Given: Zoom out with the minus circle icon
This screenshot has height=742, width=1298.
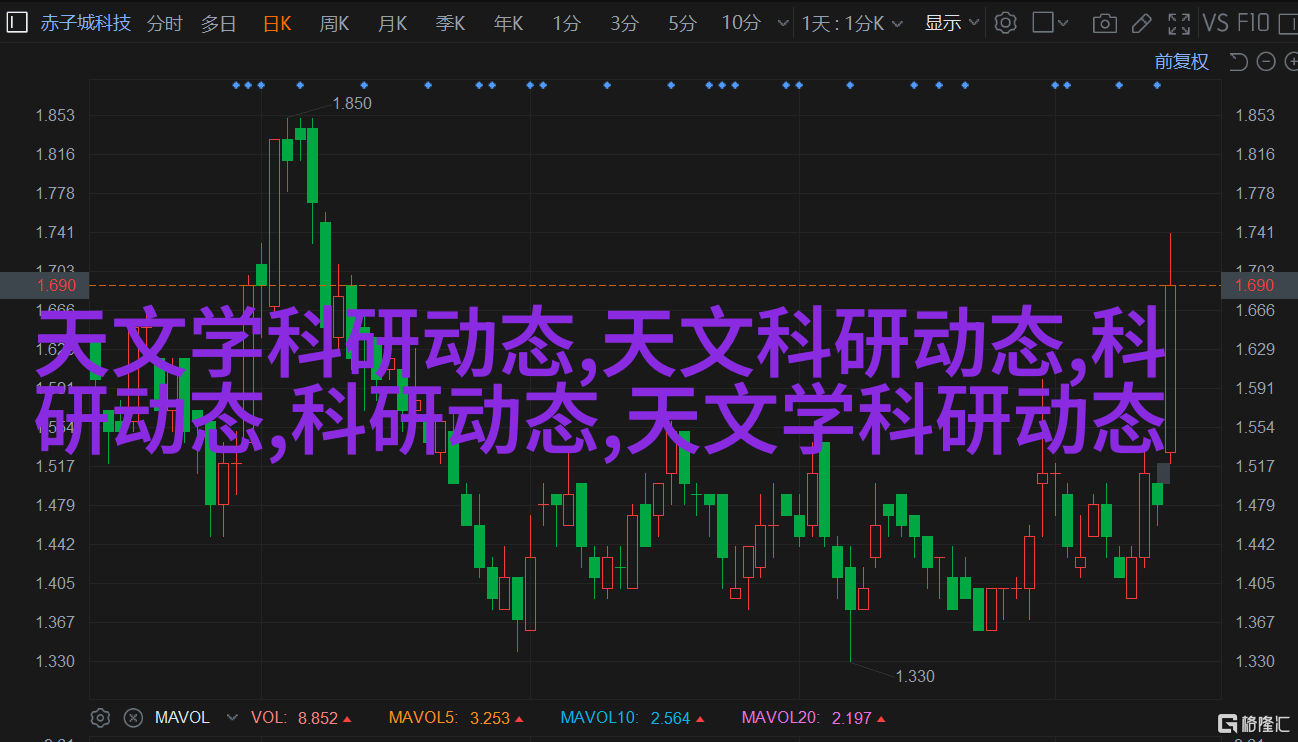Looking at the screenshot, I should point(1265,62).
